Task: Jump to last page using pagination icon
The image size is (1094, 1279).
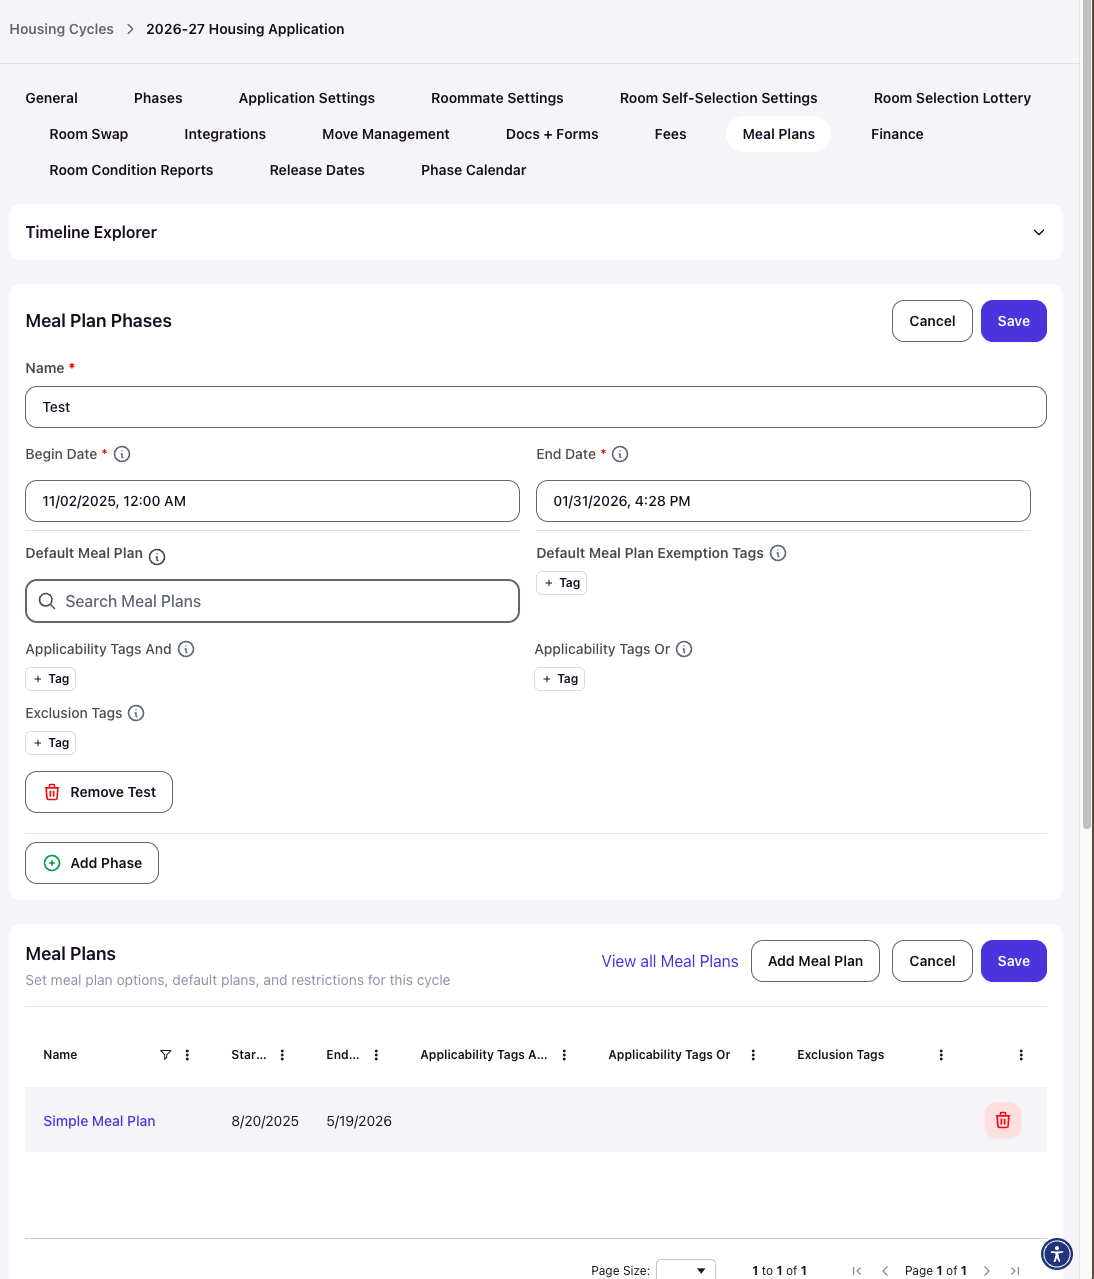Action: (1014, 1270)
